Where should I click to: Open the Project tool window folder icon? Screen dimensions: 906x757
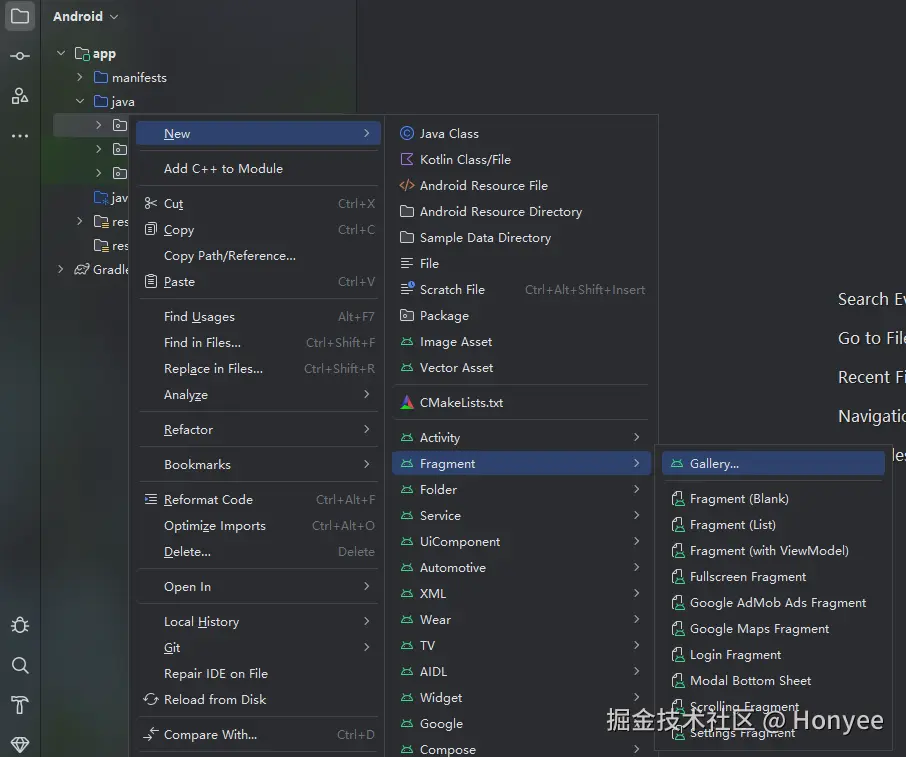pos(20,16)
